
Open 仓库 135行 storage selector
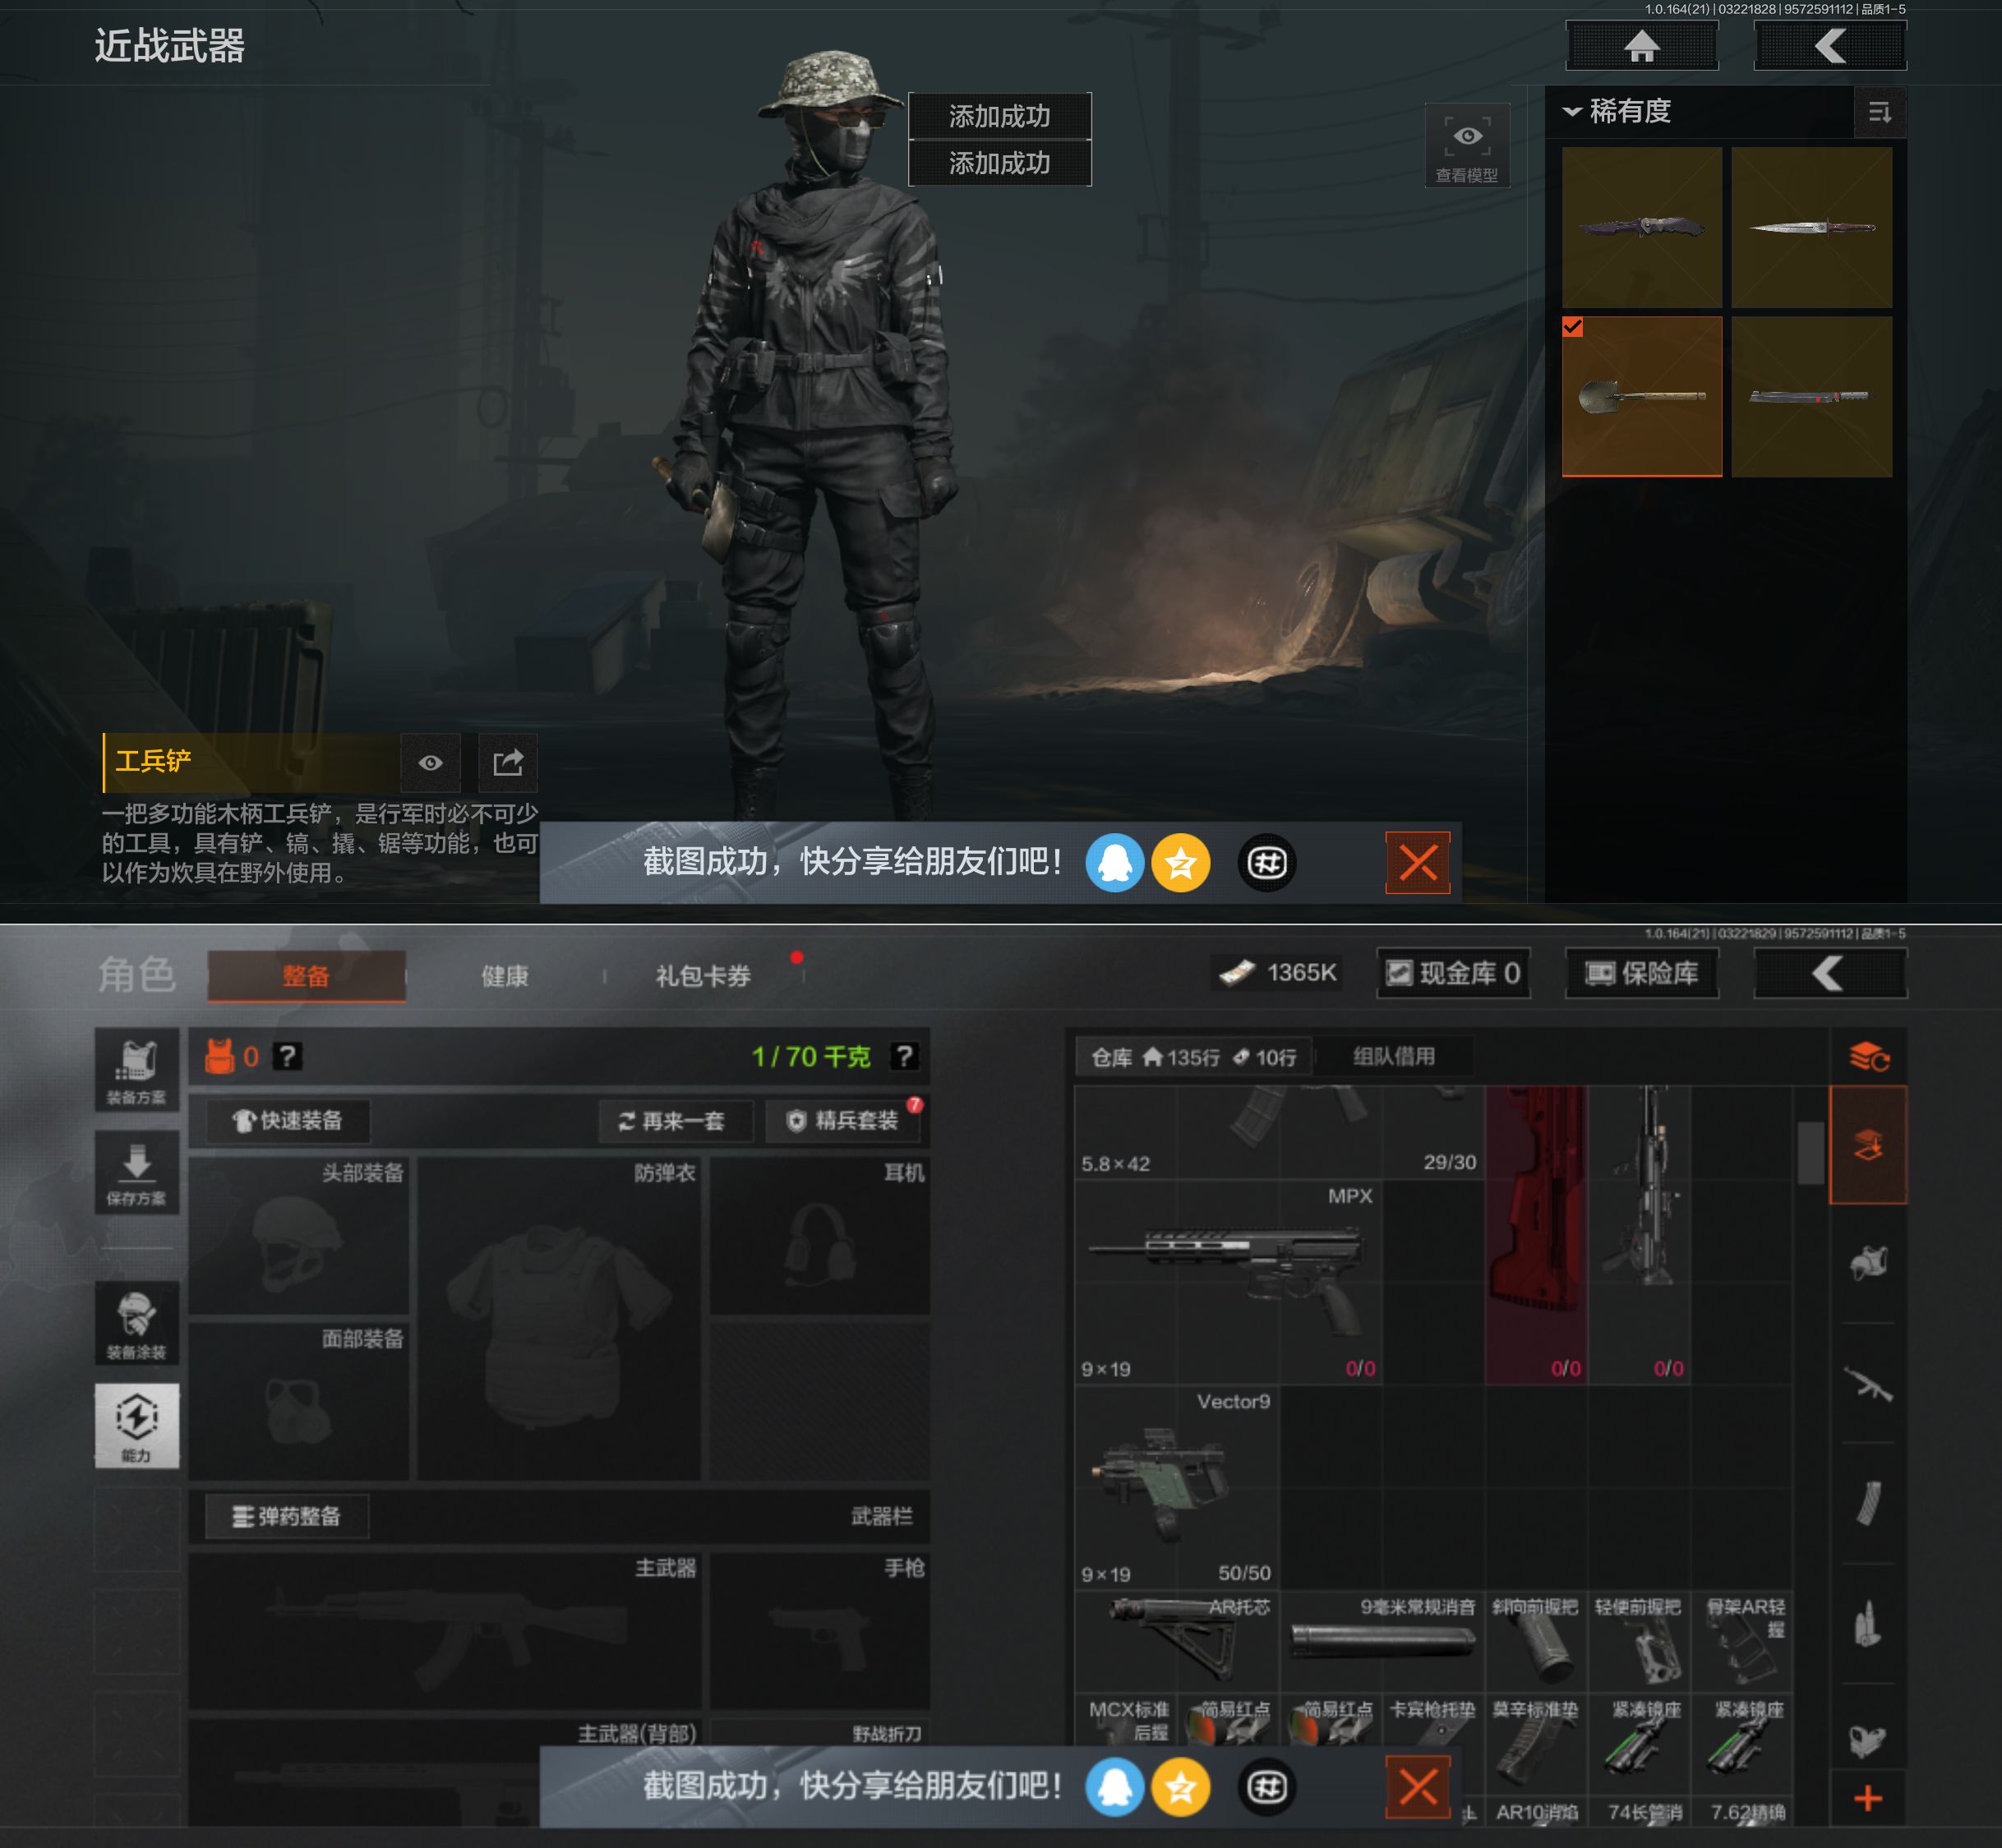(1193, 1057)
